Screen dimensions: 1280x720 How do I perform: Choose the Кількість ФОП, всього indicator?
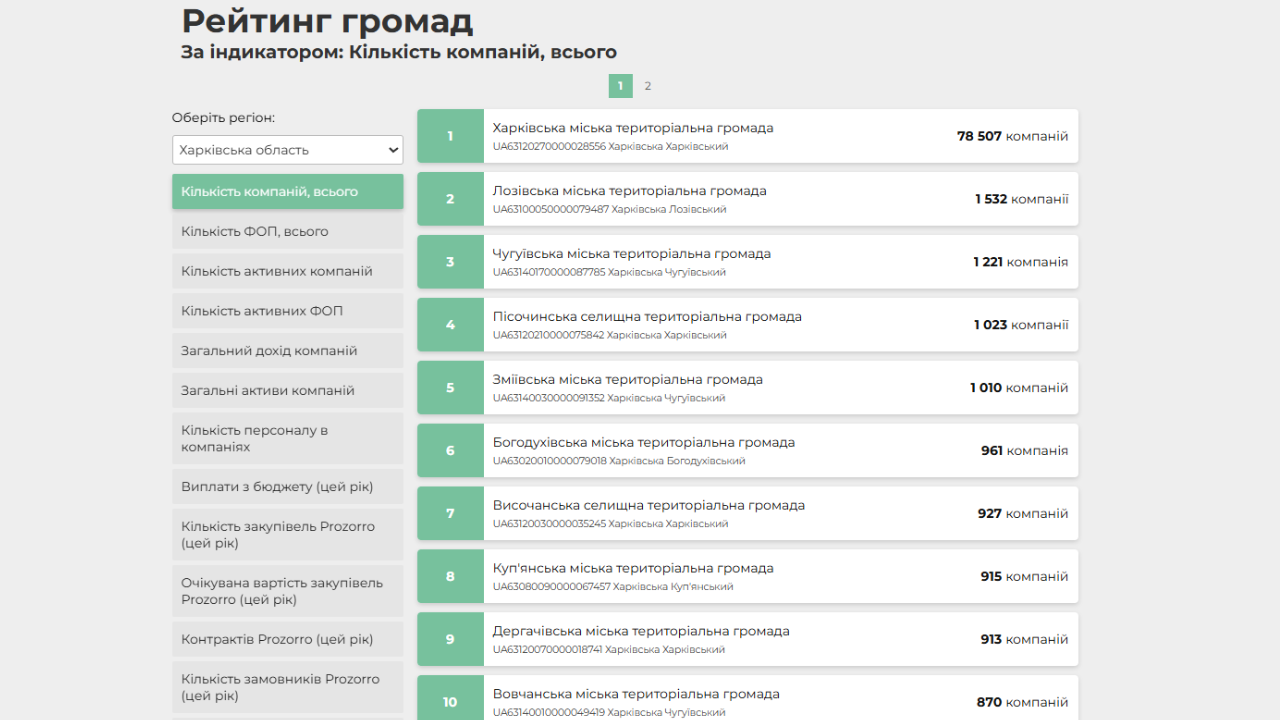point(287,232)
